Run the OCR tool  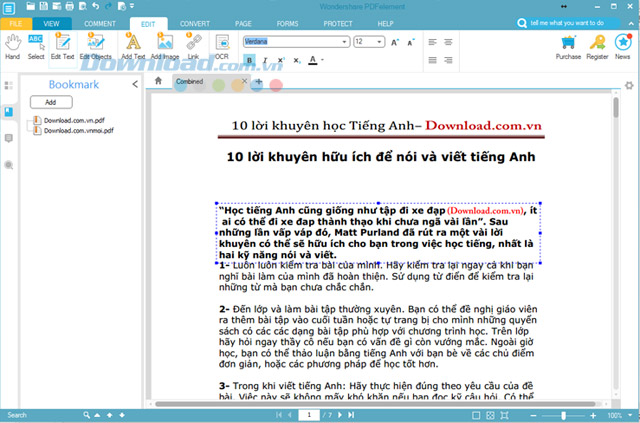(222, 47)
